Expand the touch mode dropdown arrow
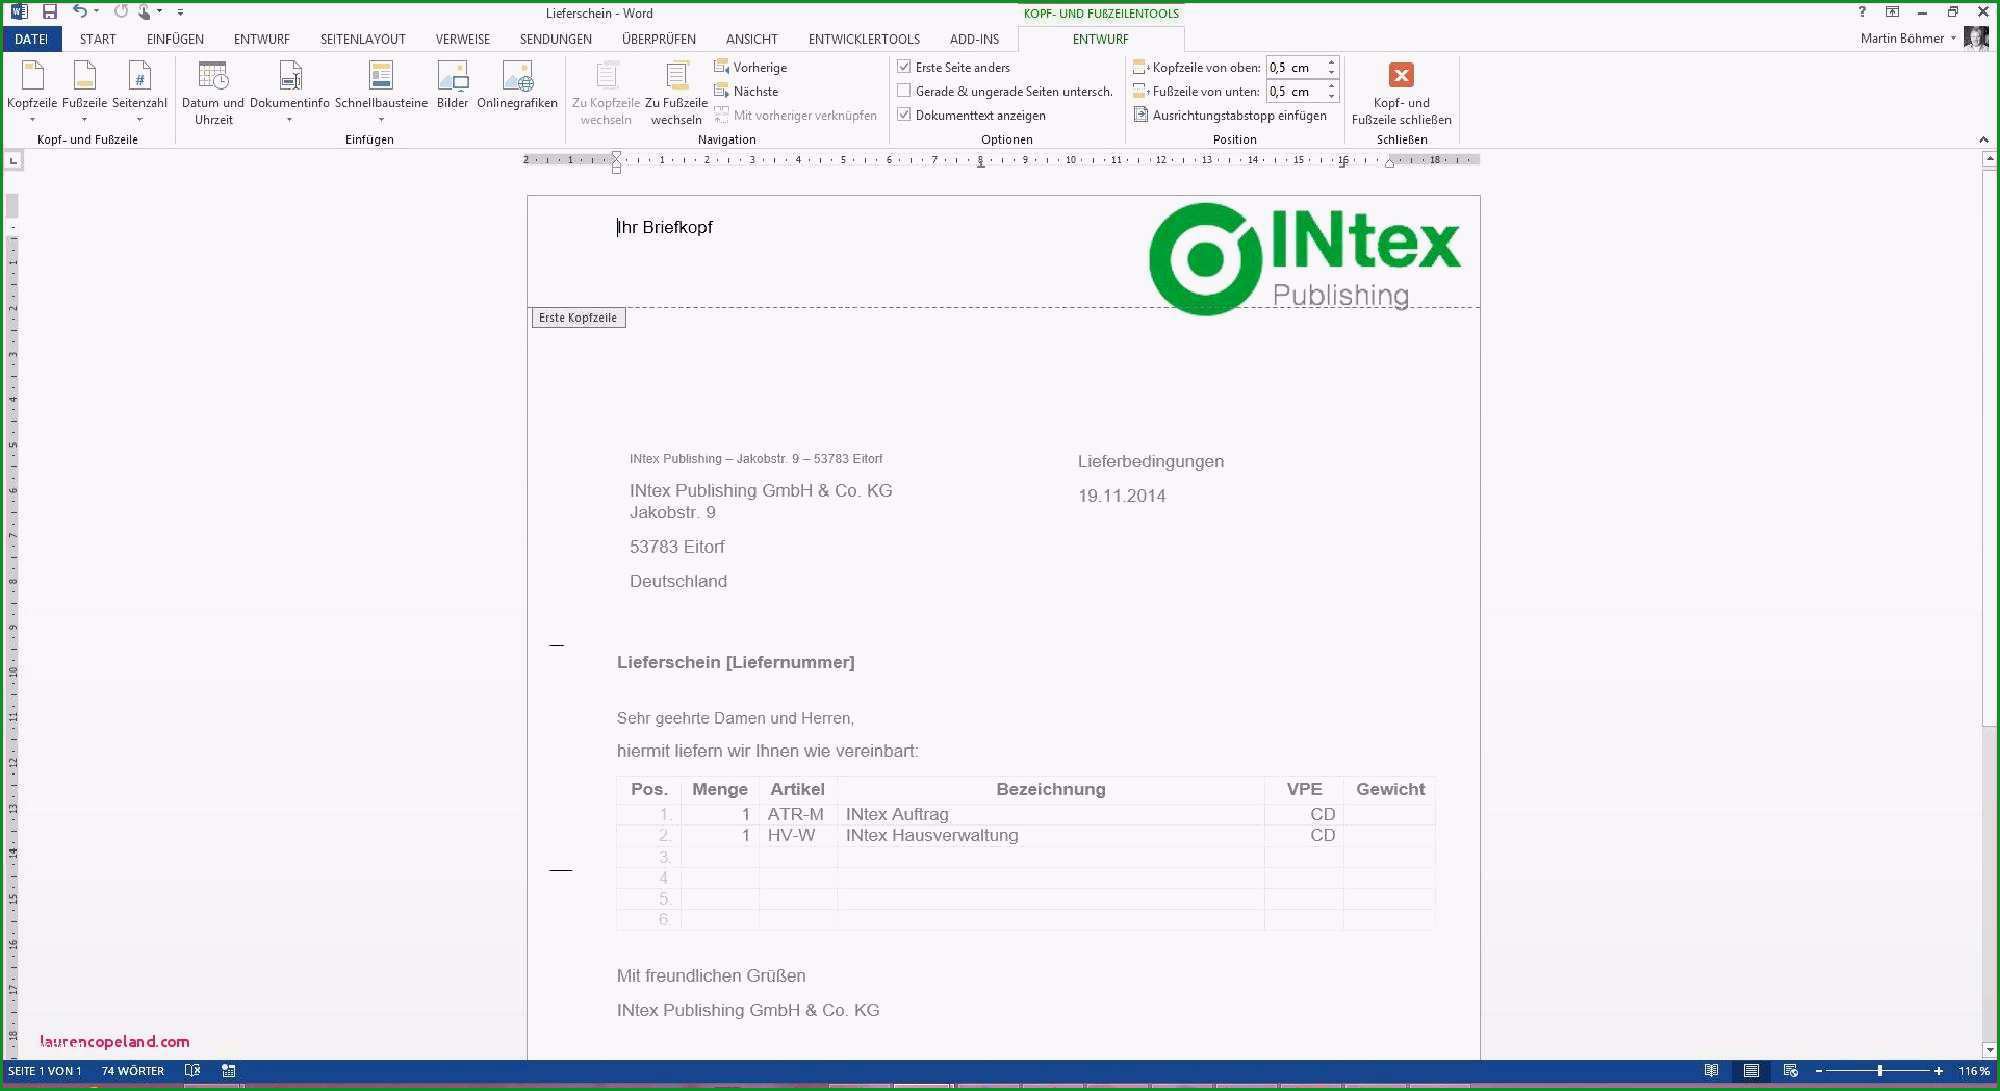Screen dimensions: 2000x1091 coord(159,12)
